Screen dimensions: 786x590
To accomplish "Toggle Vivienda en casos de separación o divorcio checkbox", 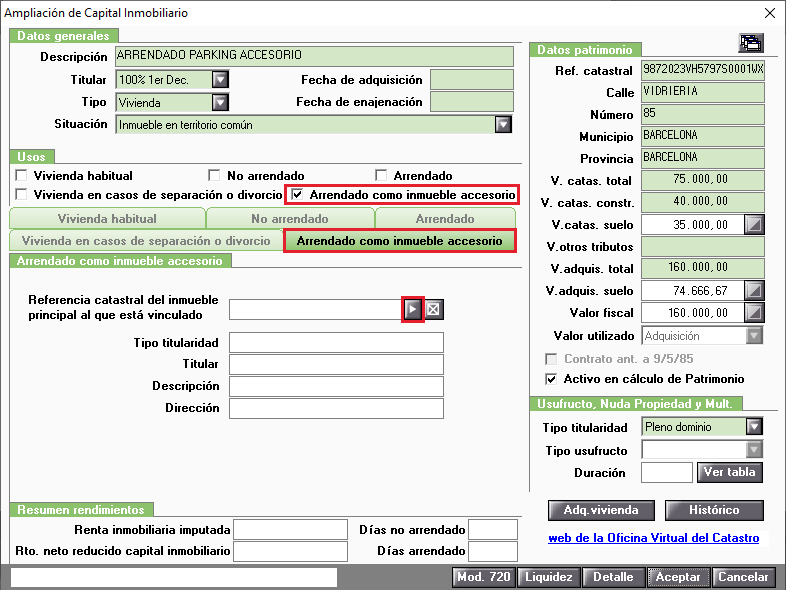I will 21,194.
